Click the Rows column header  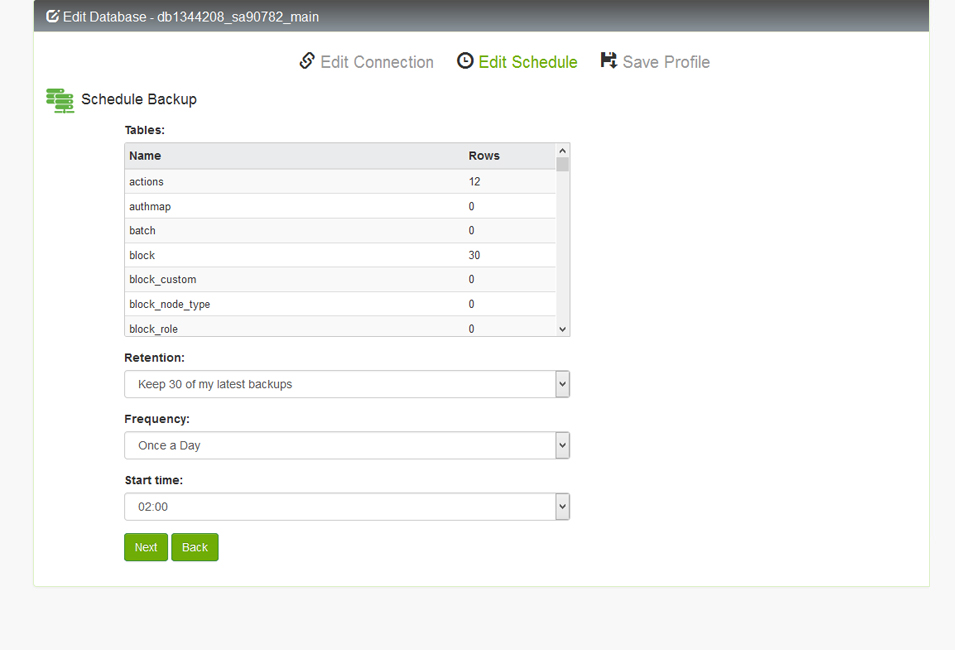[x=484, y=156]
